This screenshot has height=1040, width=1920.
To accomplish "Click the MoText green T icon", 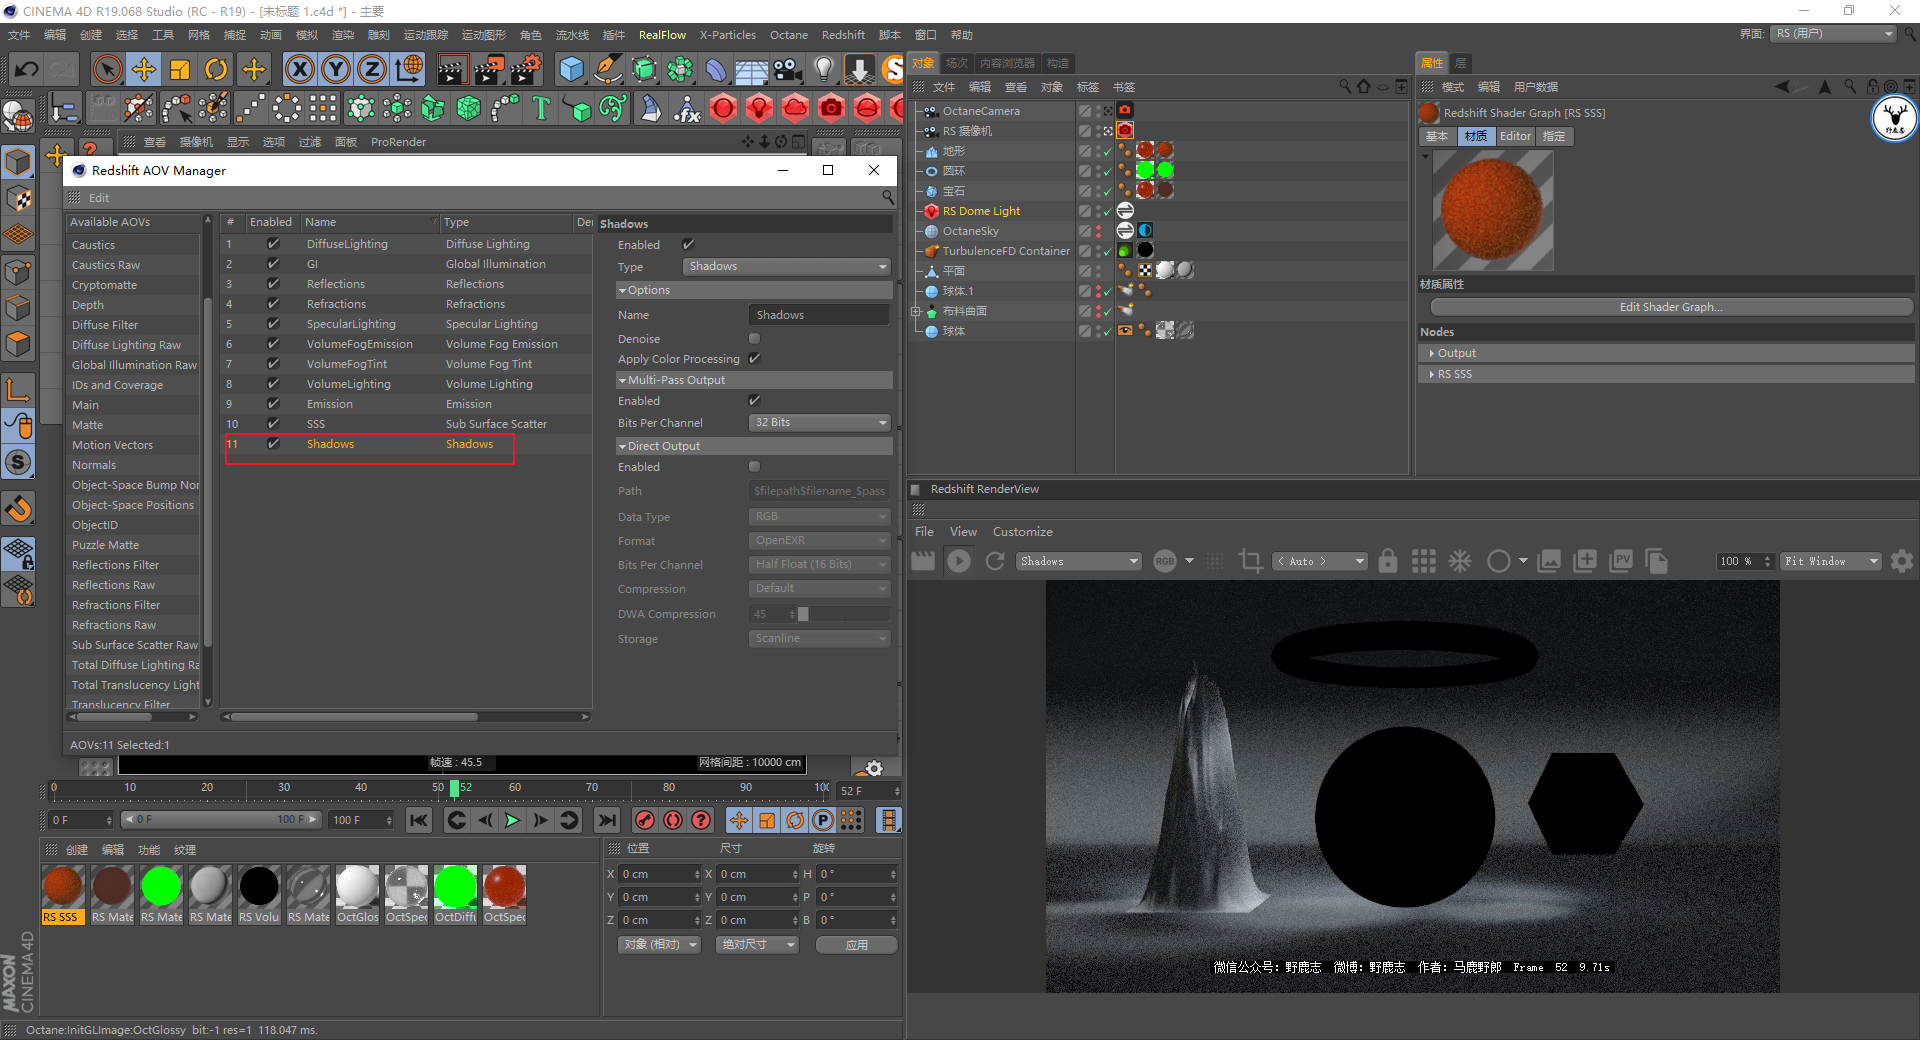I will point(541,108).
